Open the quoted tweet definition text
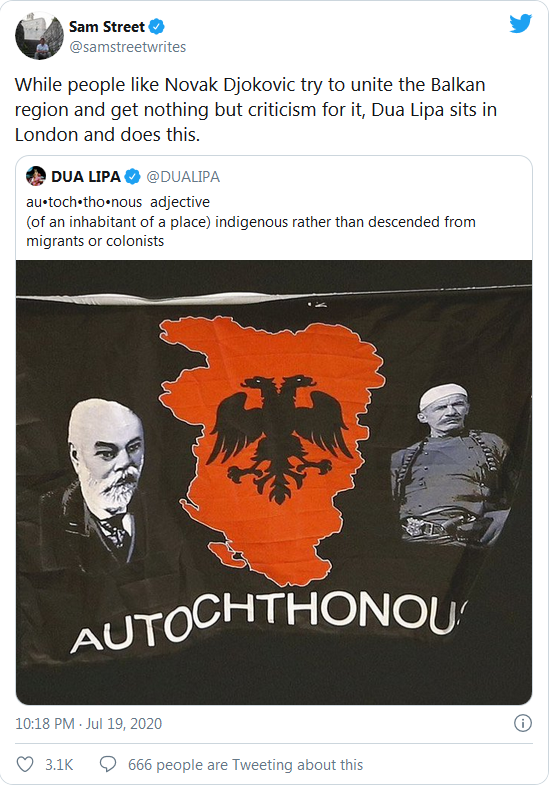This screenshot has height=785, width=552. point(251,221)
